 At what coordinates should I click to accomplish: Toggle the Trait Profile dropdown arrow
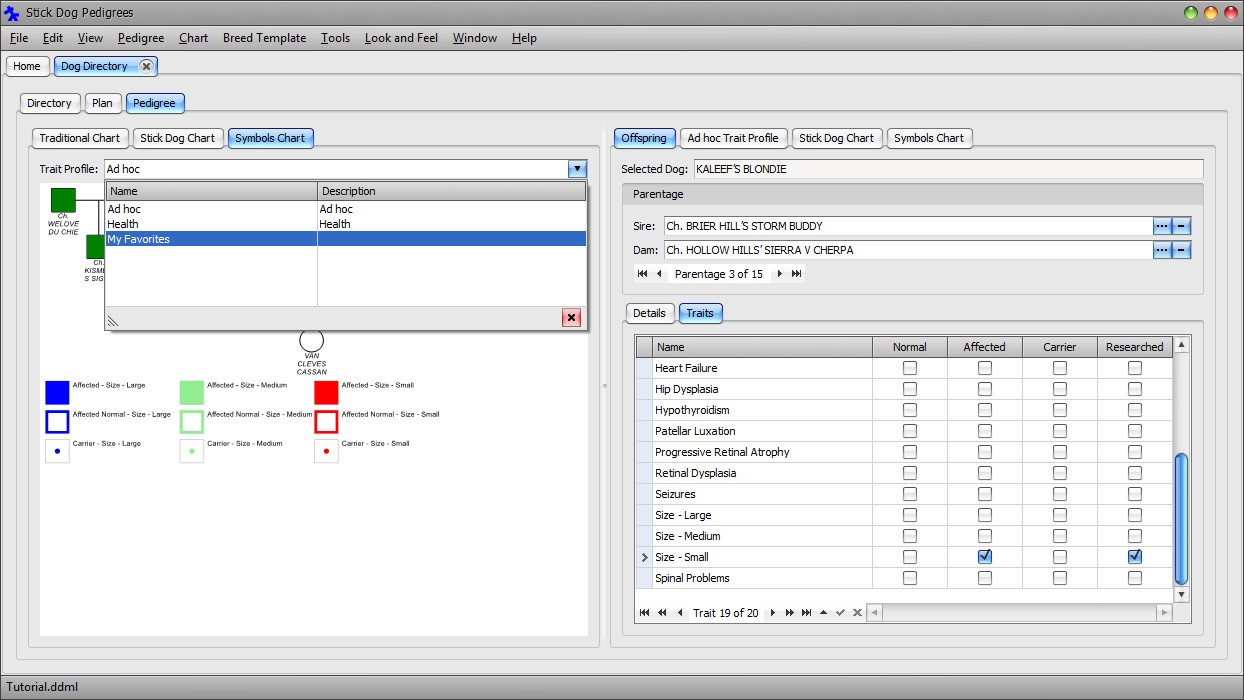click(x=576, y=170)
